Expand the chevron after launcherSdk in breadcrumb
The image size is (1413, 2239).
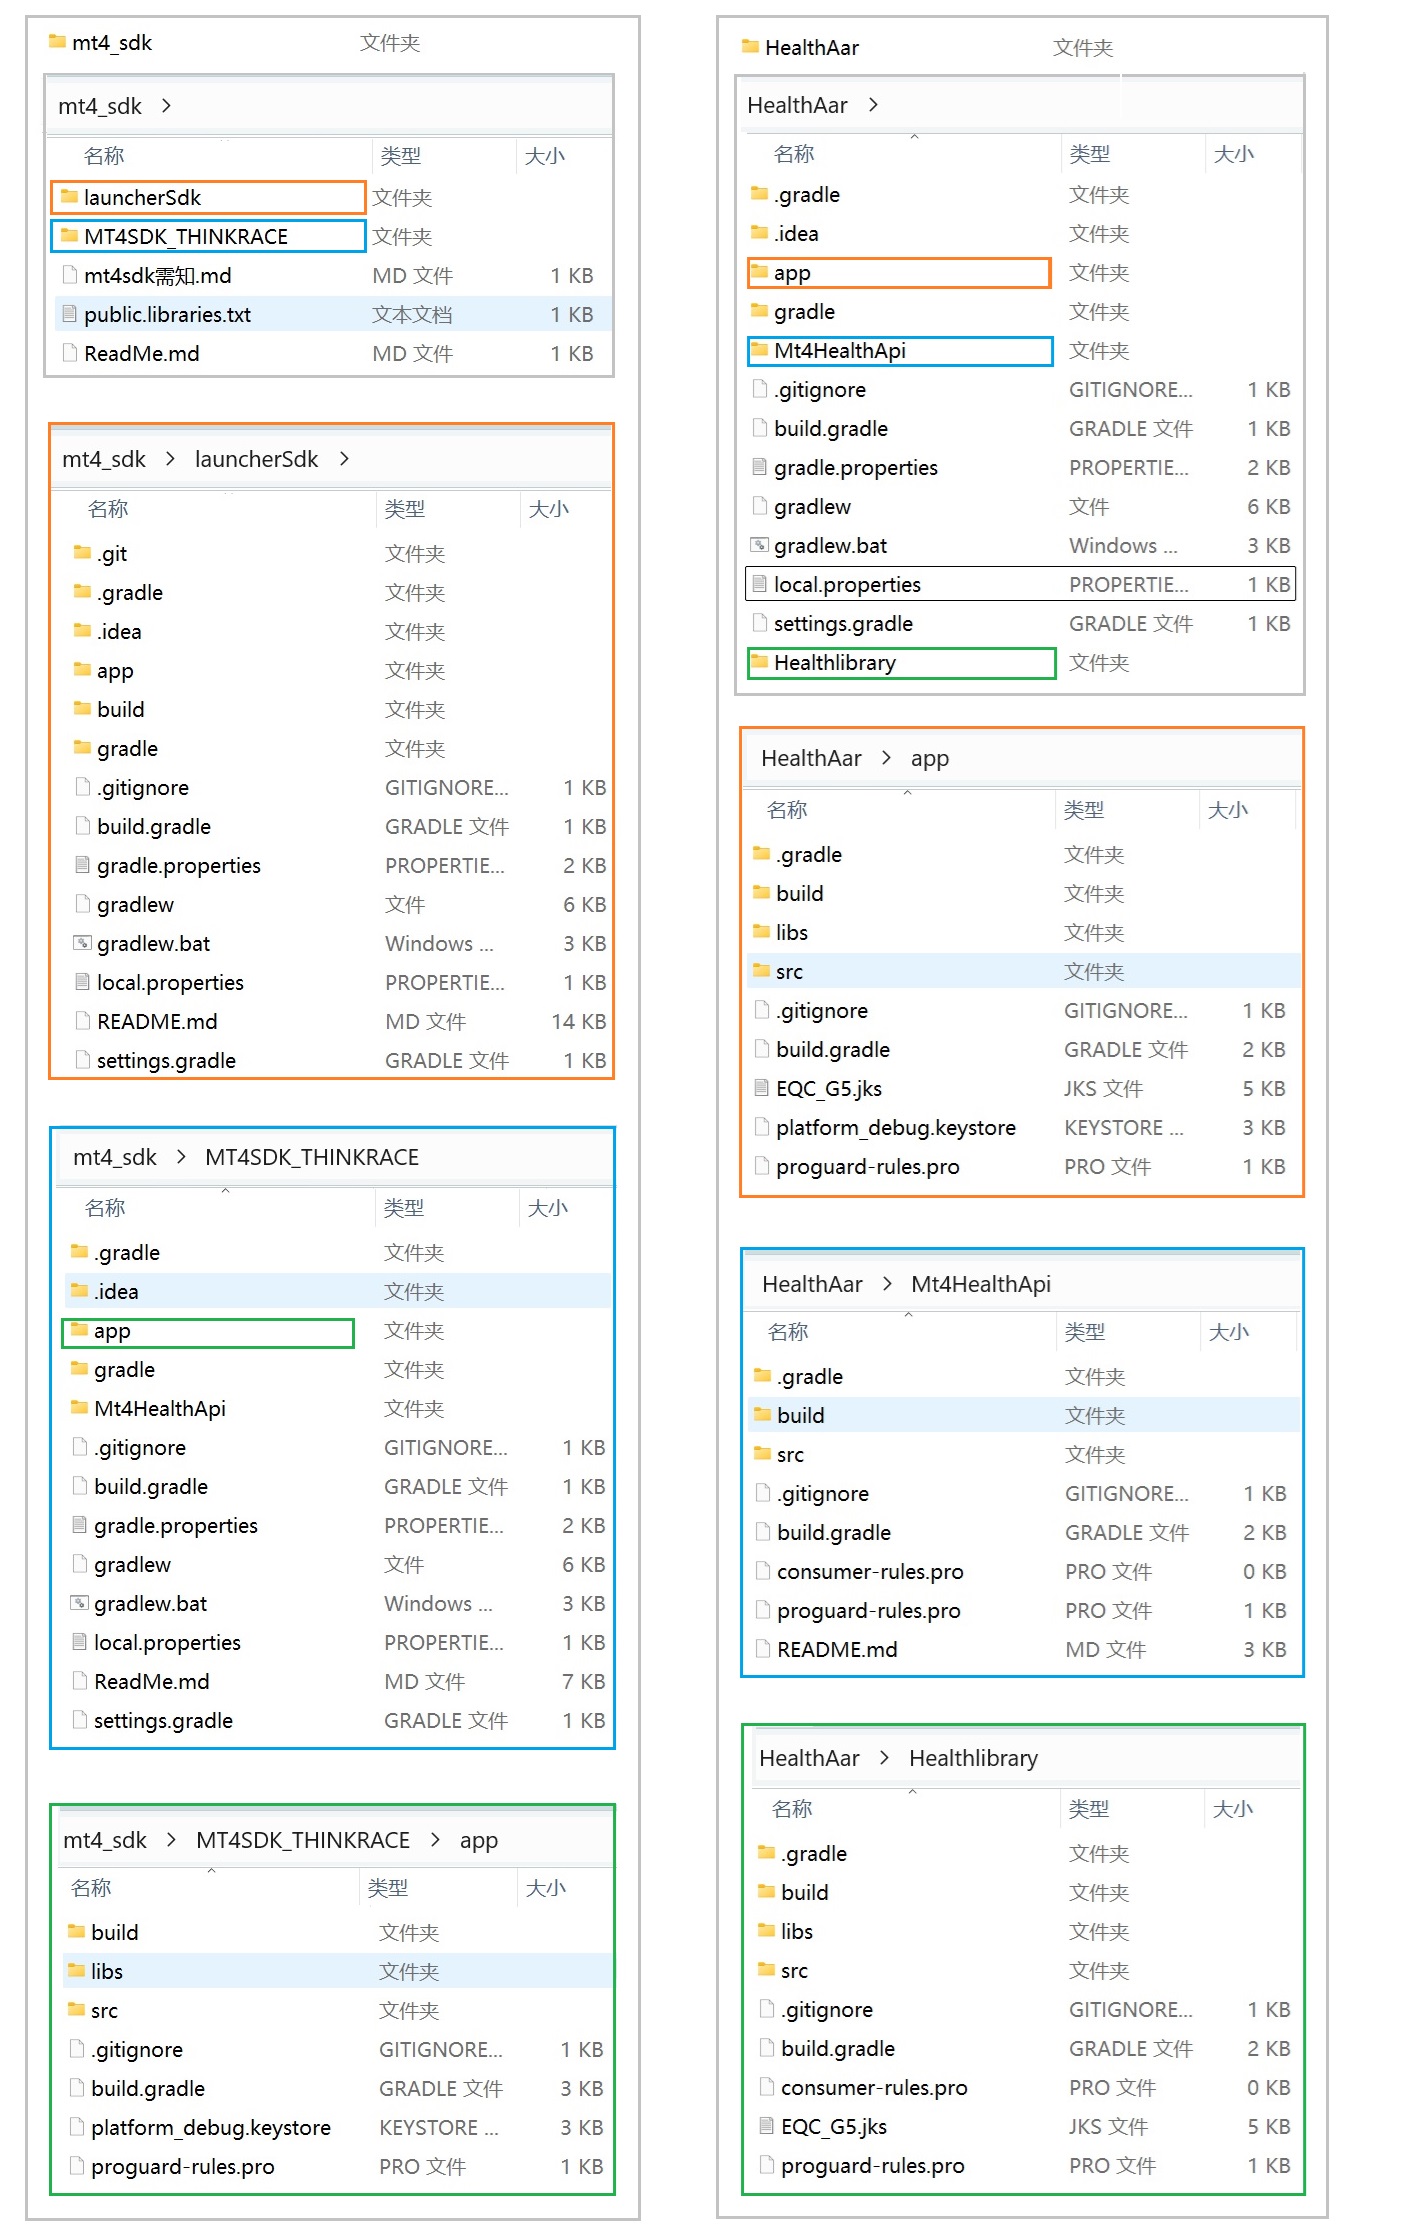[x=345, y=459]
